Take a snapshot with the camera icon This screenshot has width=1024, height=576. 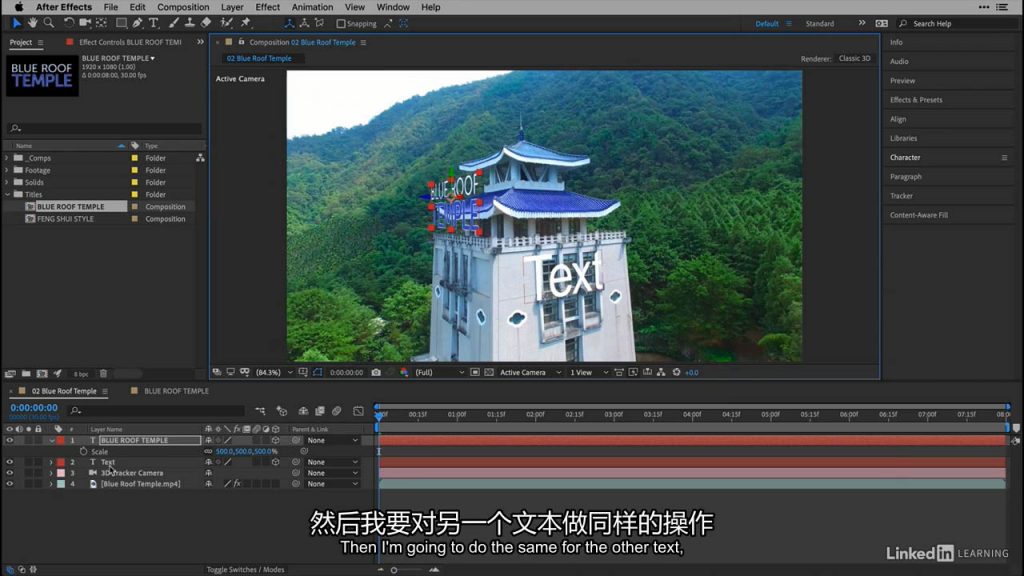click(376, 372)
